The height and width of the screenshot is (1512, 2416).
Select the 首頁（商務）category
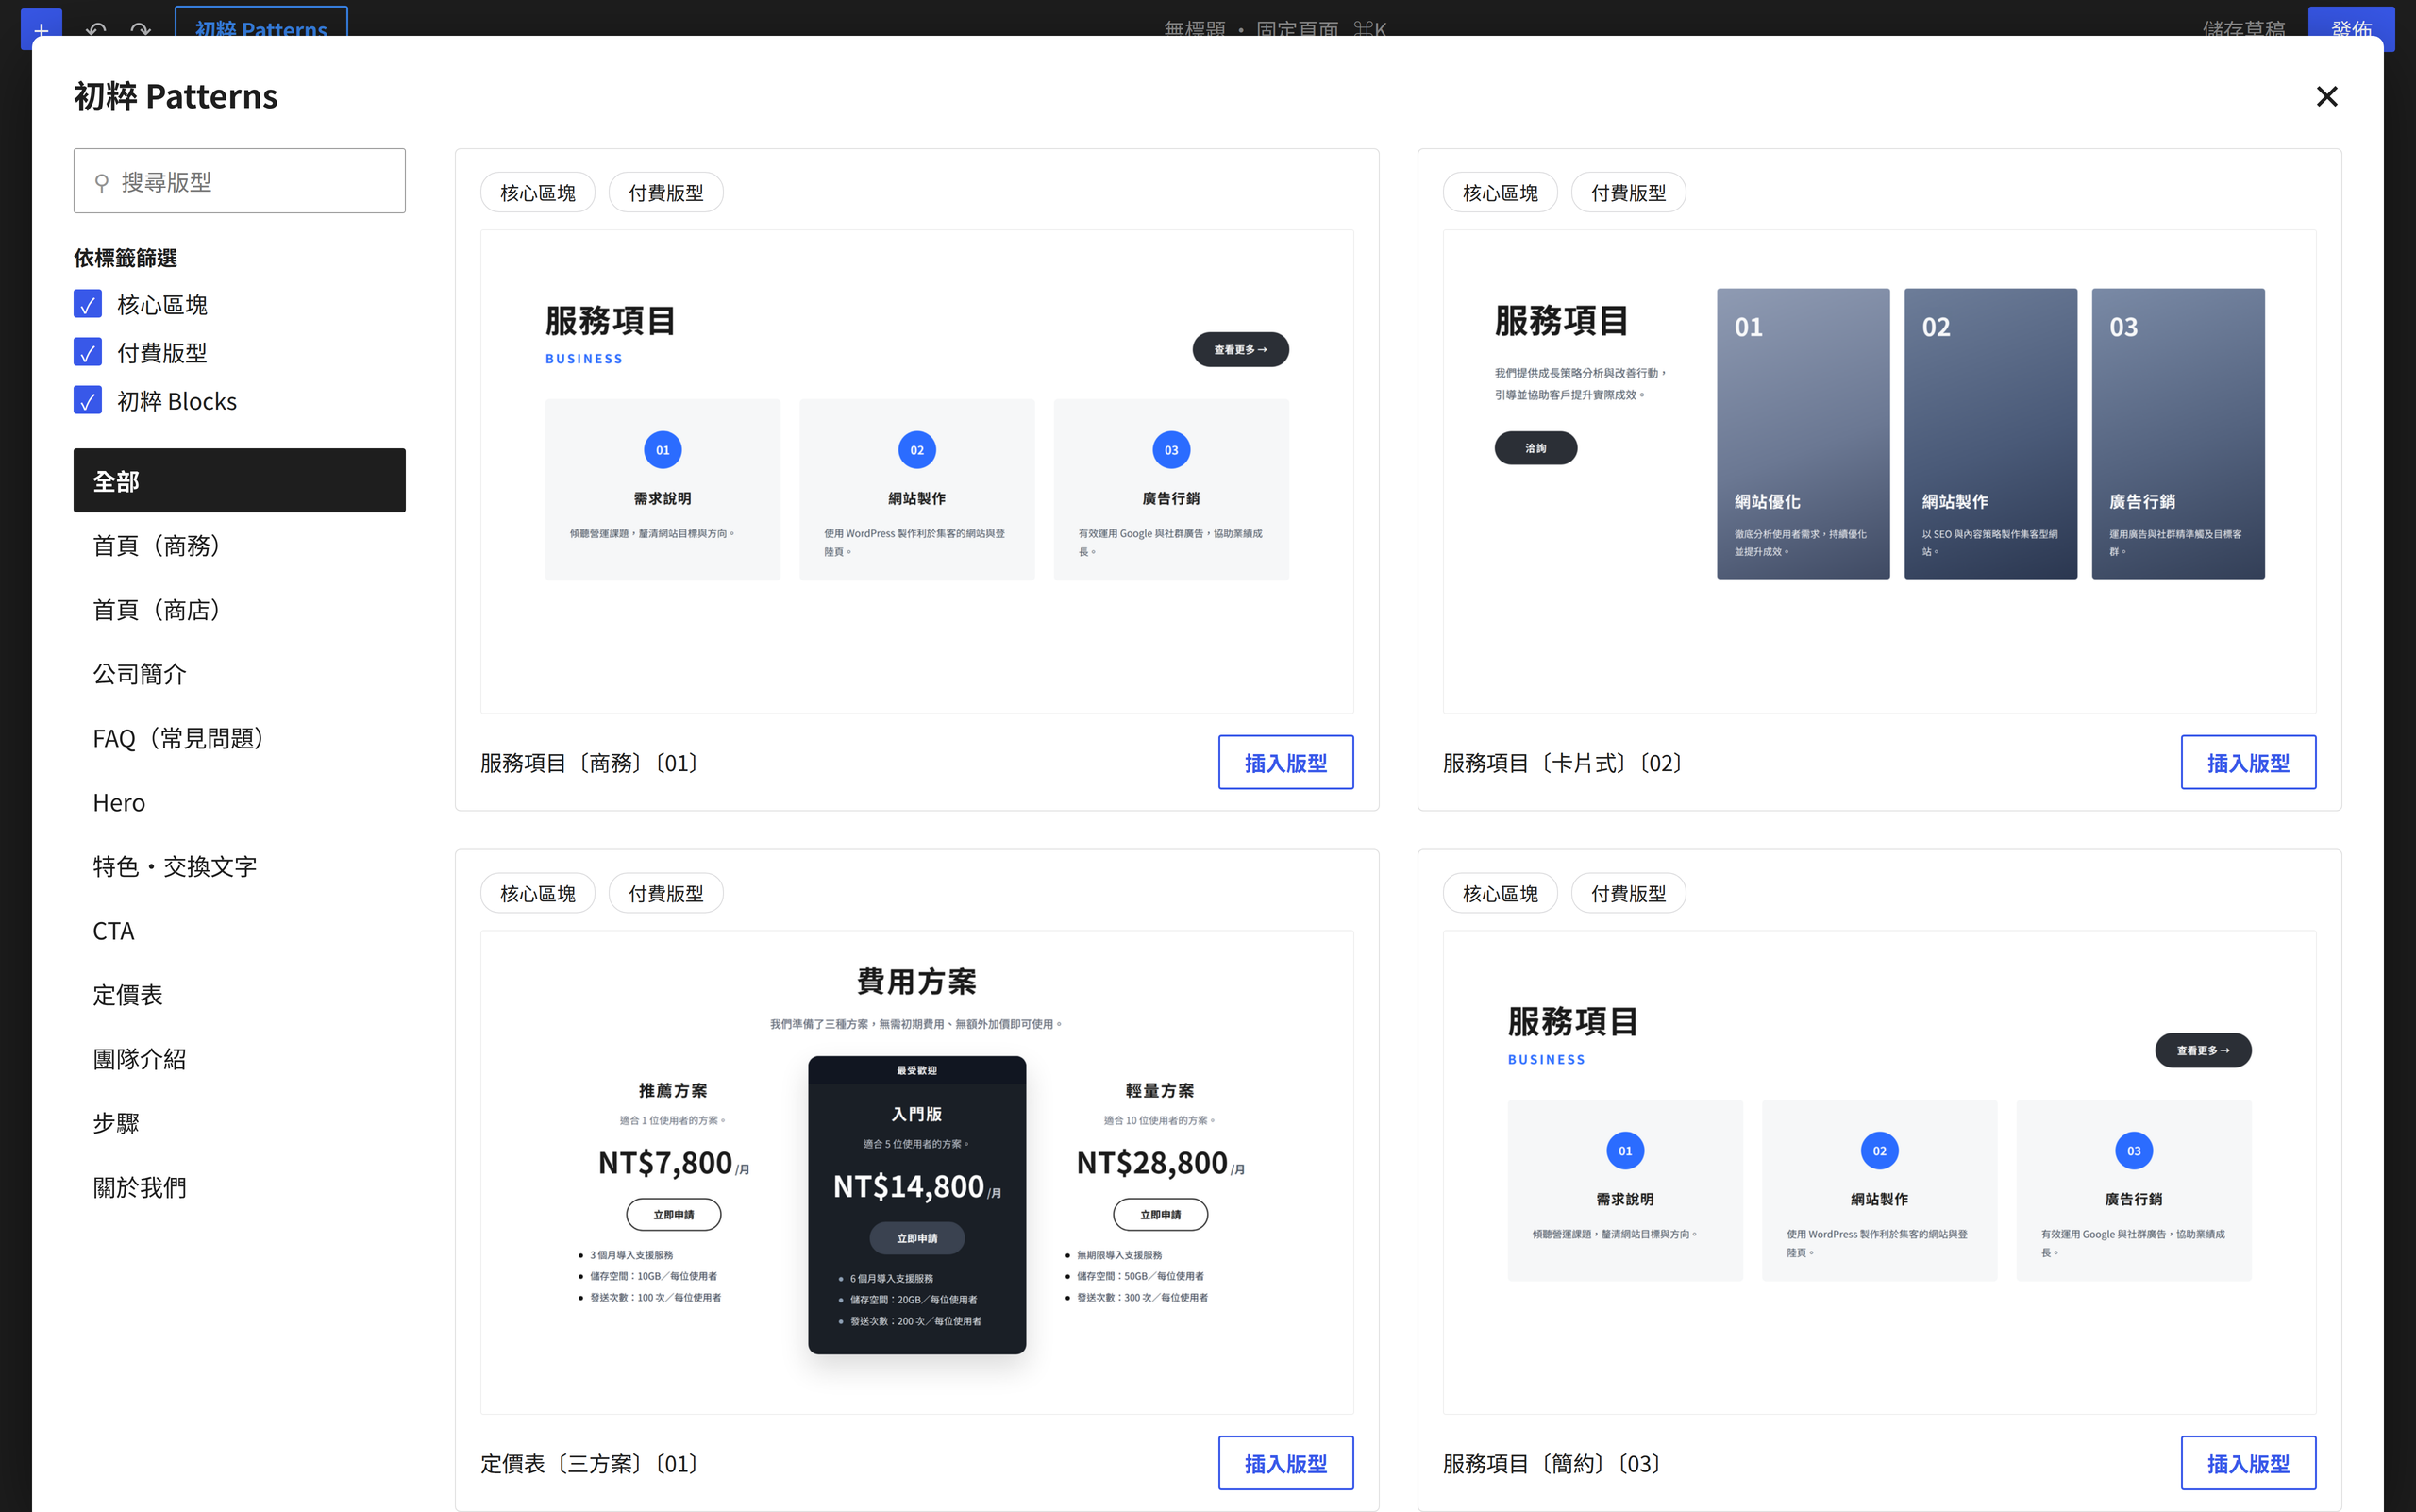(240, 545)
